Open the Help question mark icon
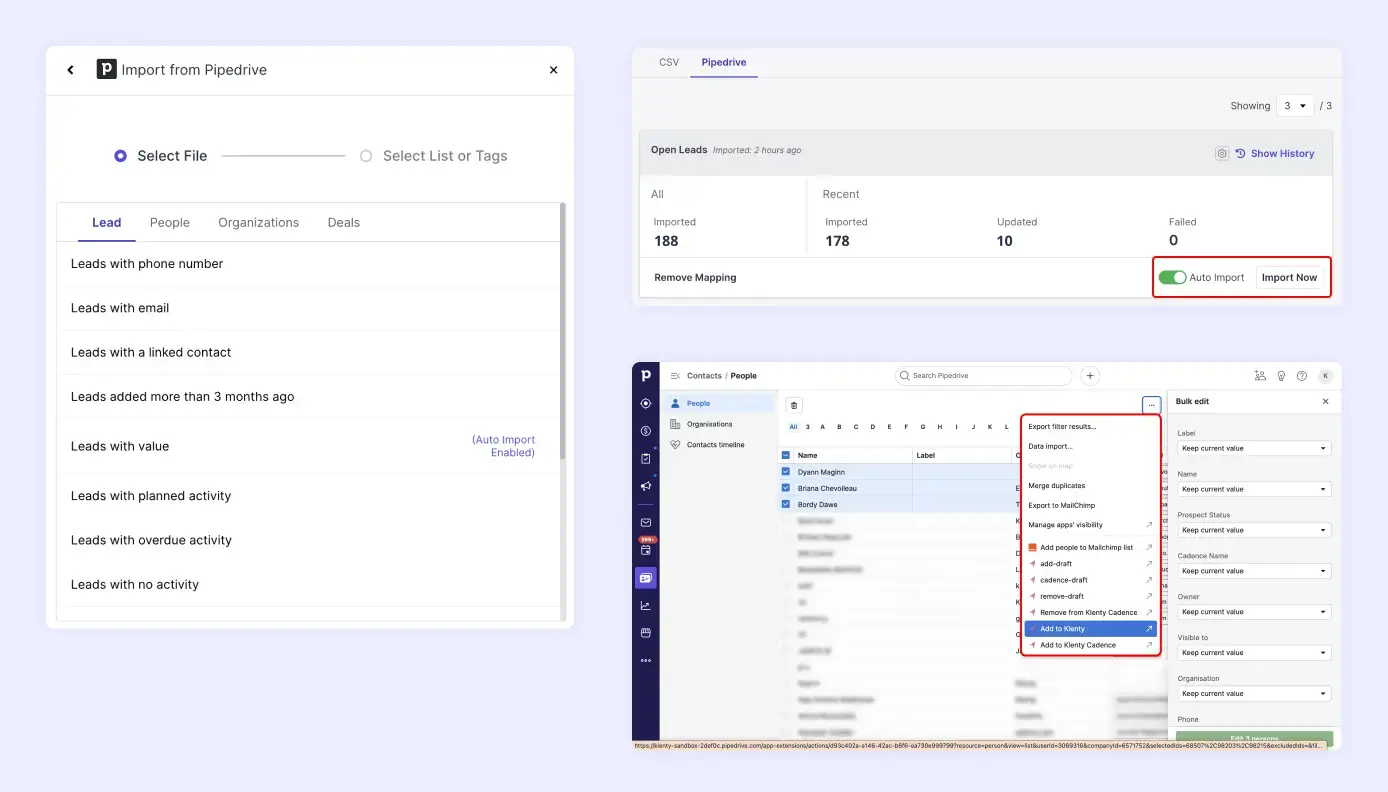Viewport: 1388px width, 792px height. point(1302,376)
